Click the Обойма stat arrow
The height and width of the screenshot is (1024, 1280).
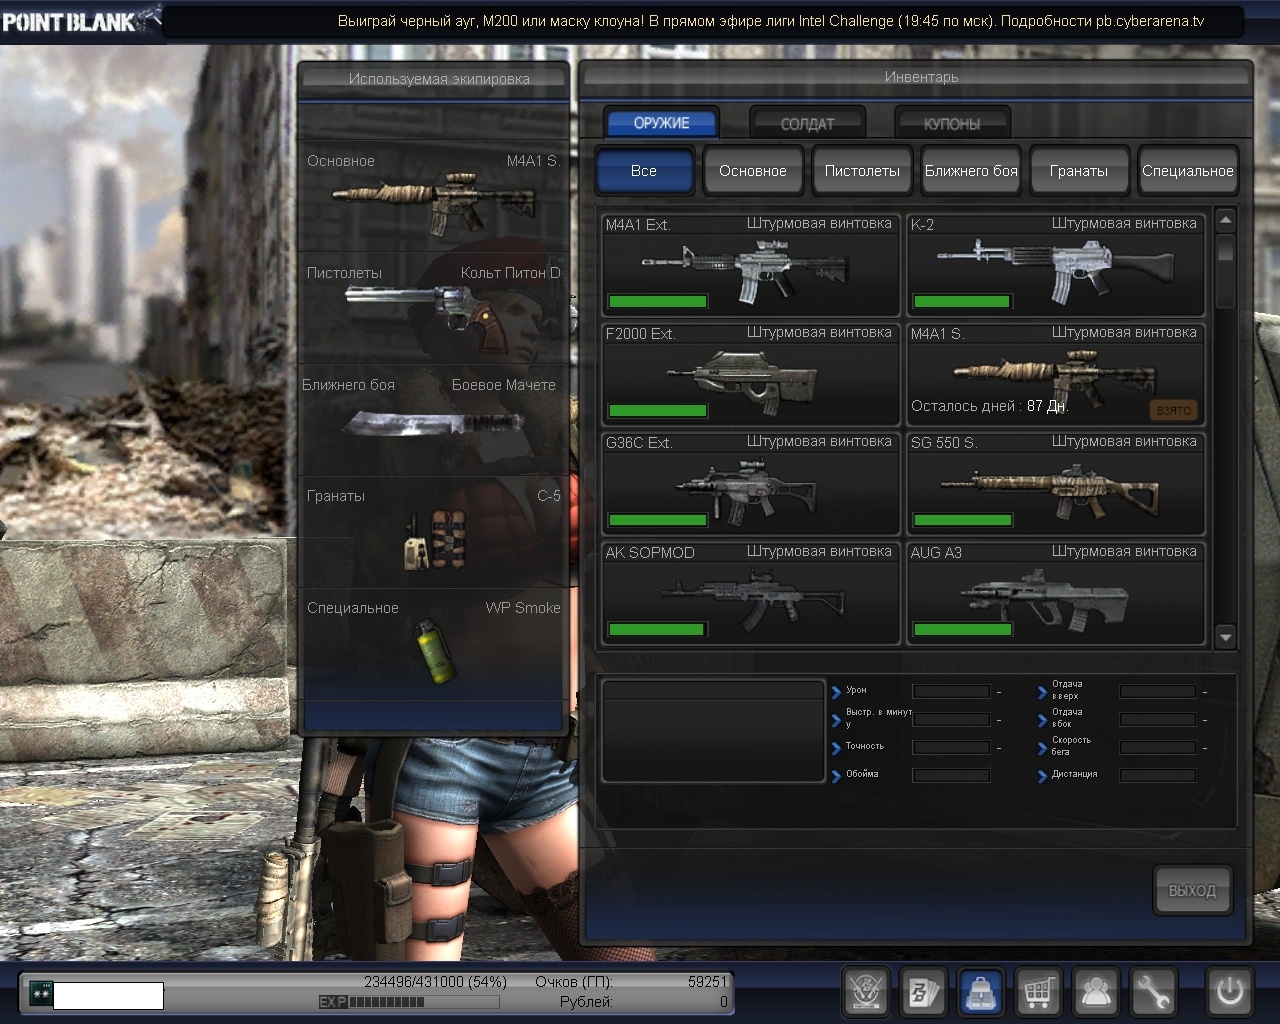(837, 775)
